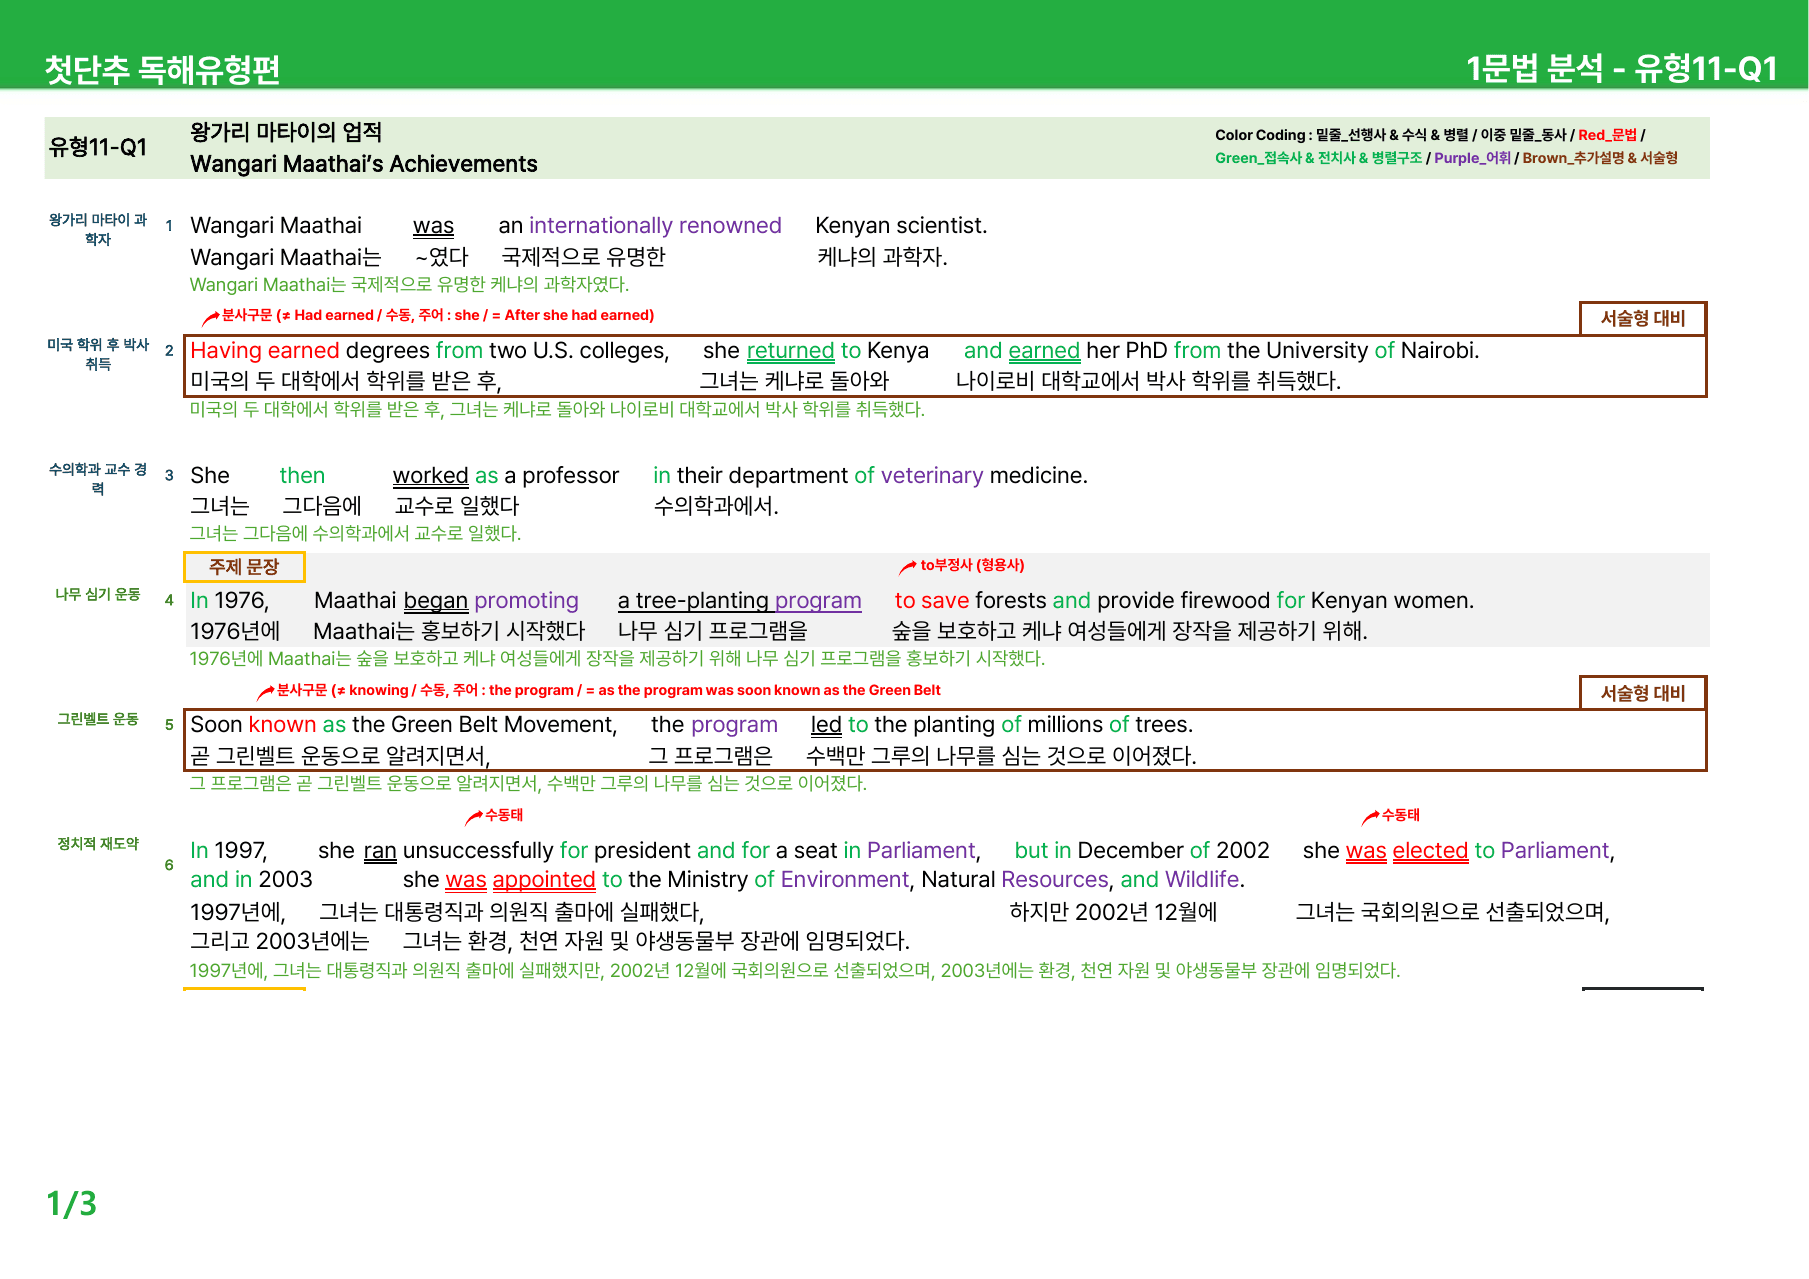Viewport: 1809px width, 1279px height.
Task: Click the purple word 'Wildlife'
Action: (x=1202, y=880)
